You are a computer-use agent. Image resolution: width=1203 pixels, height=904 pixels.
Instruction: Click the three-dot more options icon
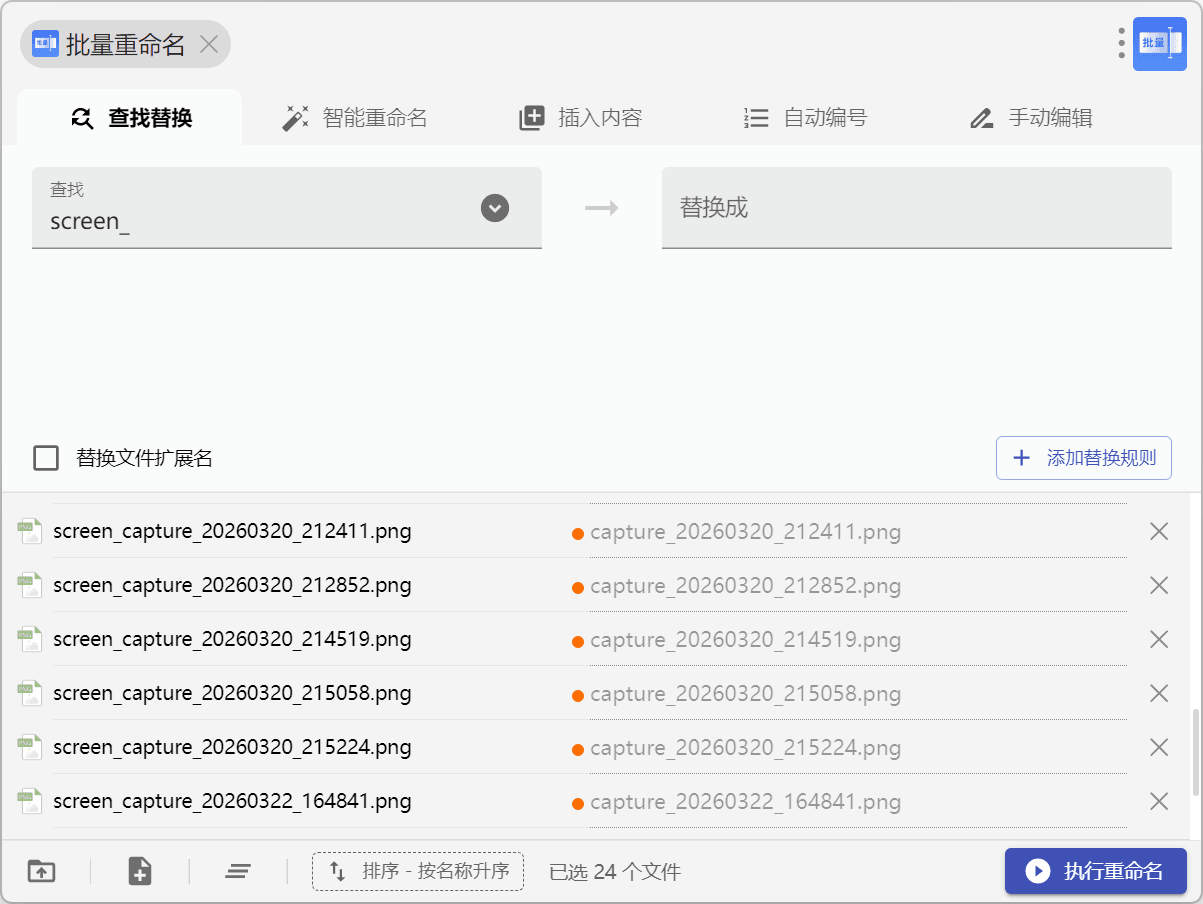pos(1121,43)
